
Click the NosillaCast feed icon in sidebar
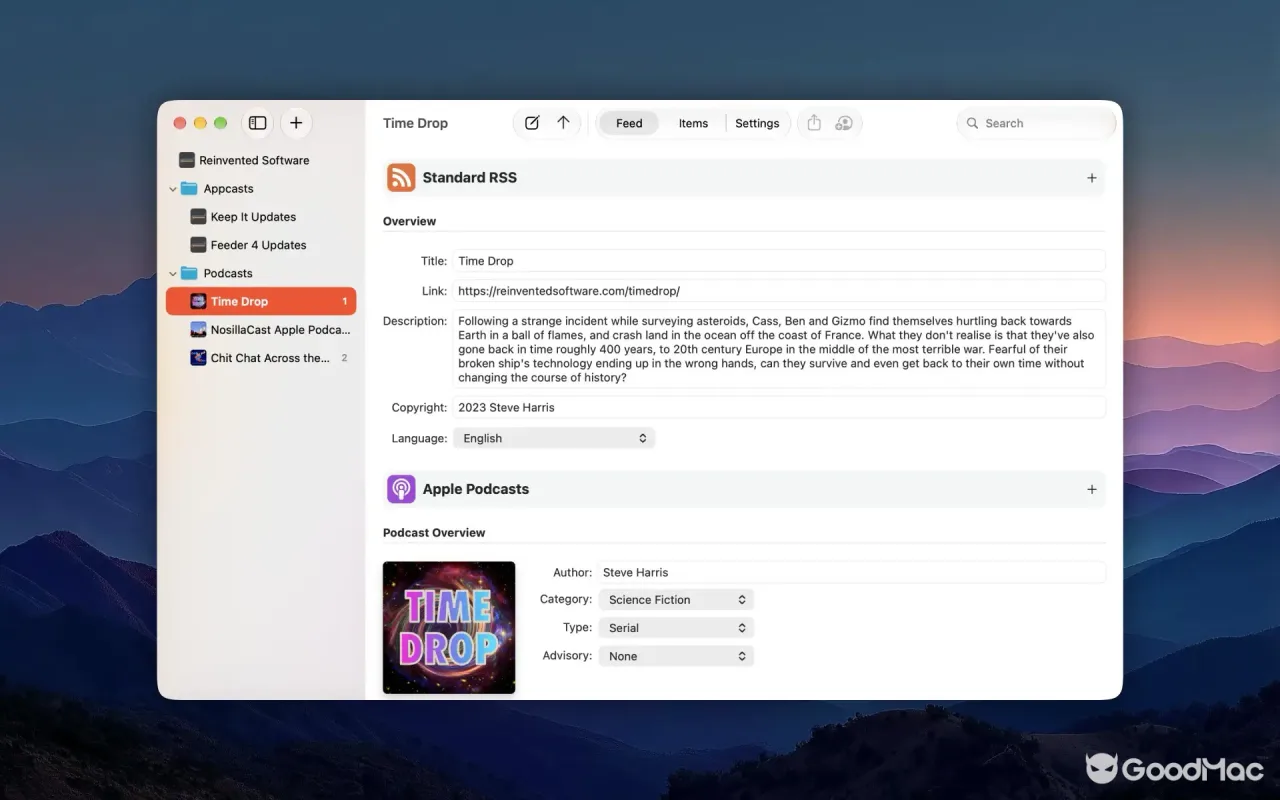click(x=198, y=329)
